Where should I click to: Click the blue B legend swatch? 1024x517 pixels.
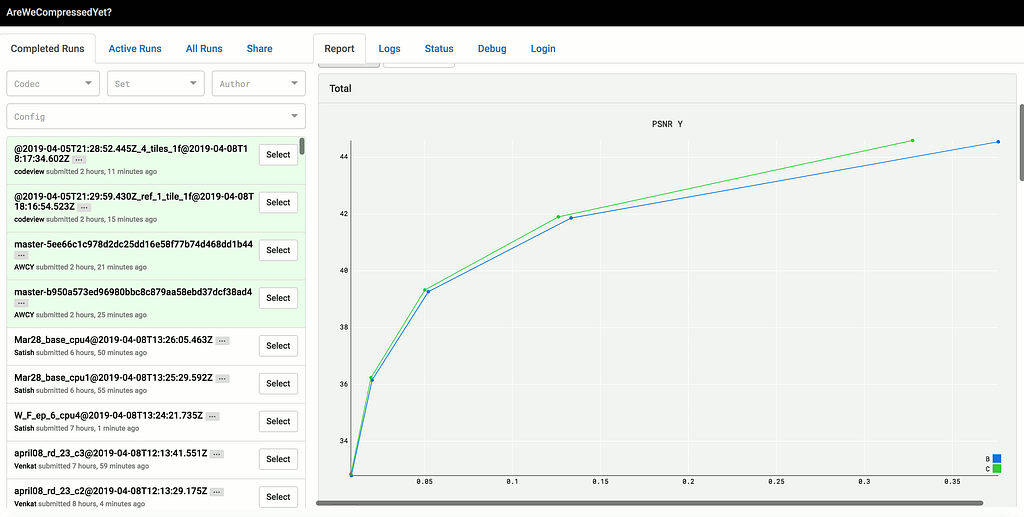coord(997,459)
